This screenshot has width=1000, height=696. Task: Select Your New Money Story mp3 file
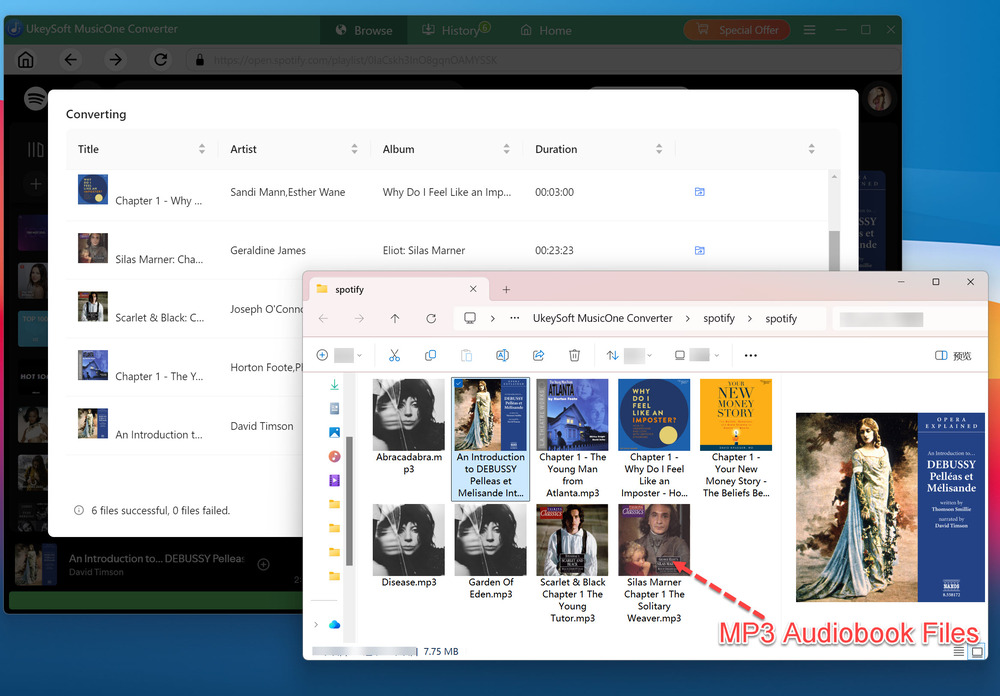click(x=736, y=439)
